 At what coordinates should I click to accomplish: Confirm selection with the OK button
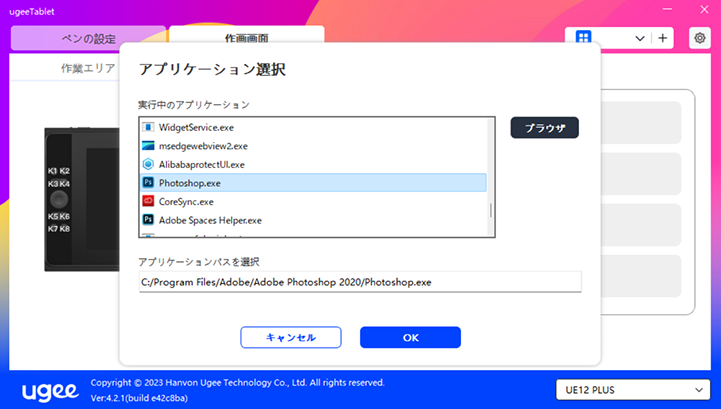point(410,337)
